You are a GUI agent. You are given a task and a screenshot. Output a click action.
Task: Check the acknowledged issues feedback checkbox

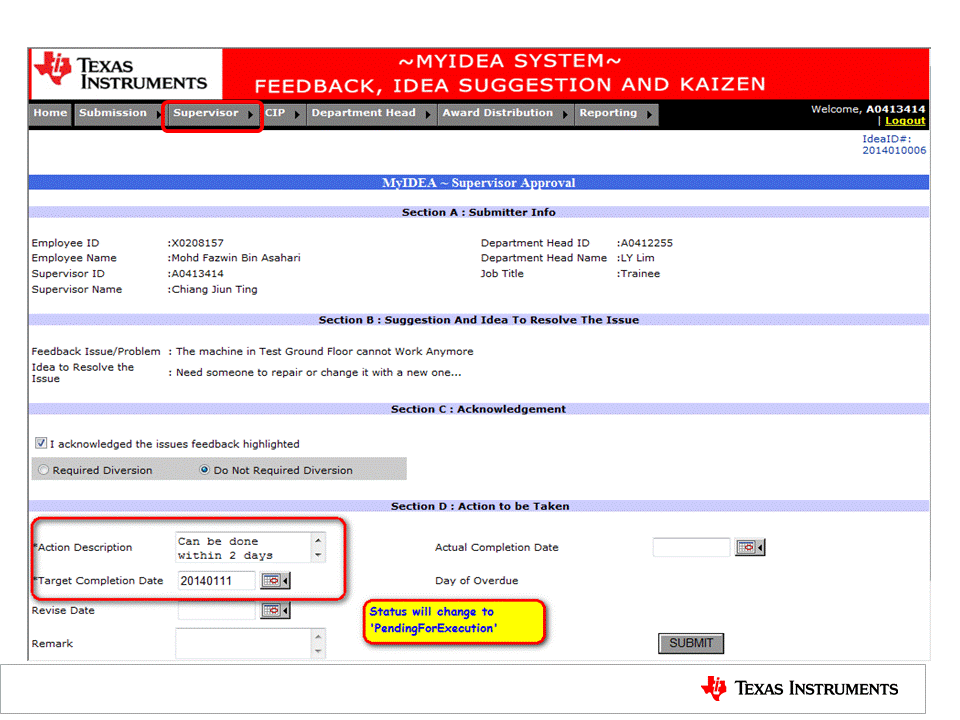pos(41,443)
